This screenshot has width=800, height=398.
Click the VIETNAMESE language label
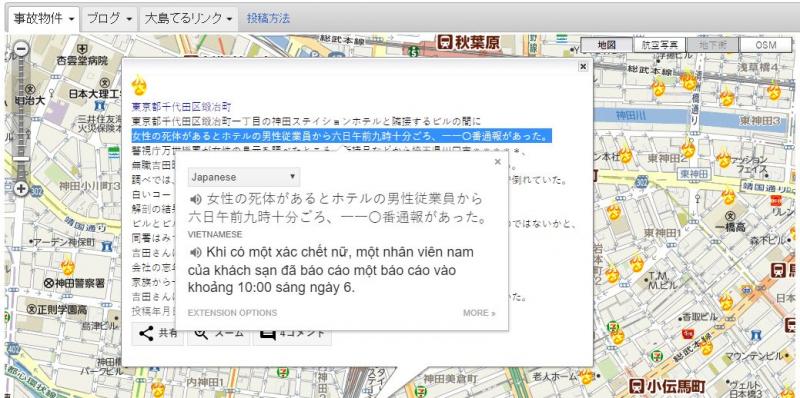pos(215,234)
